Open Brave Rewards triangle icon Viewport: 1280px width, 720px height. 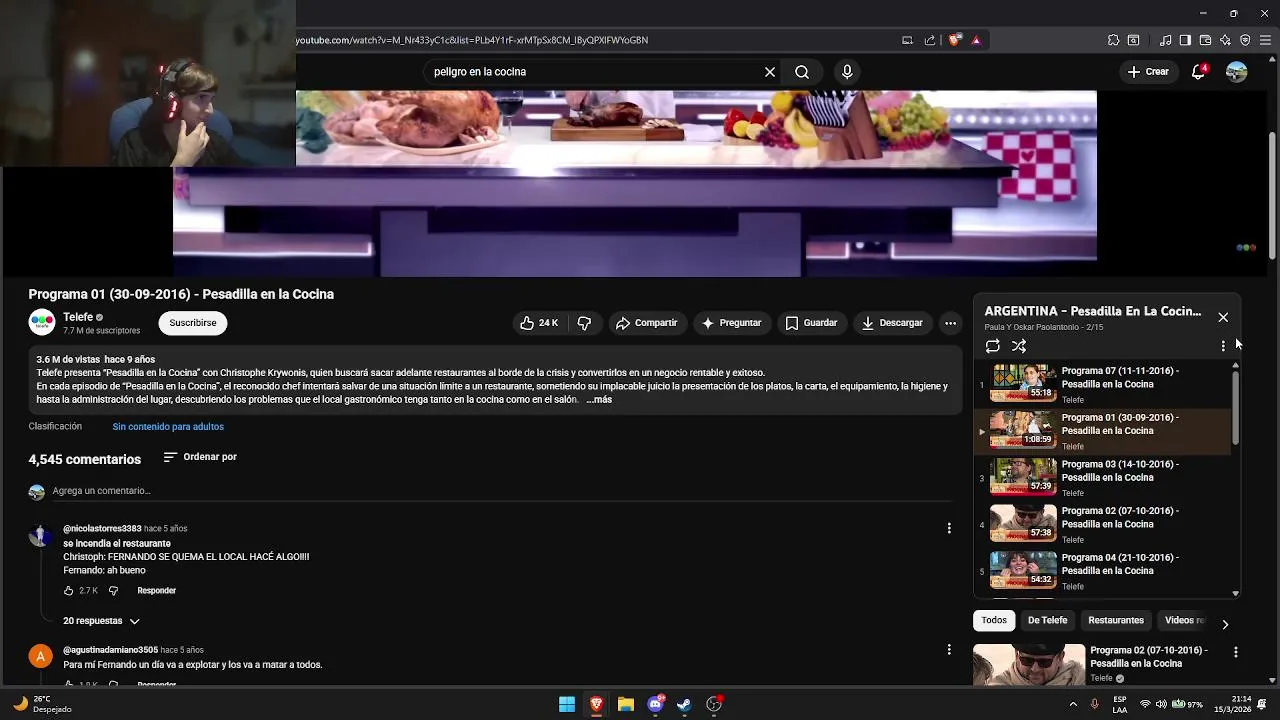[x=976, y=40]
